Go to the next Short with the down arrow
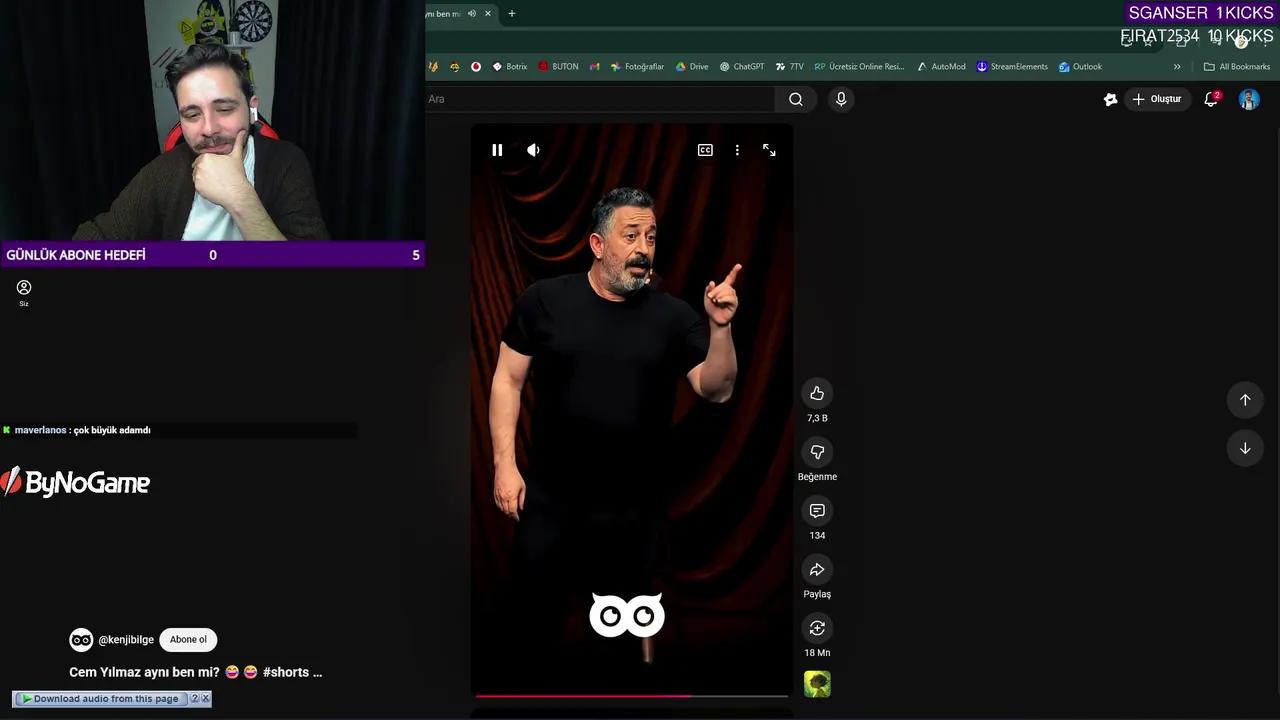Screen dimensions: 1280x720 coord(1245,448)
